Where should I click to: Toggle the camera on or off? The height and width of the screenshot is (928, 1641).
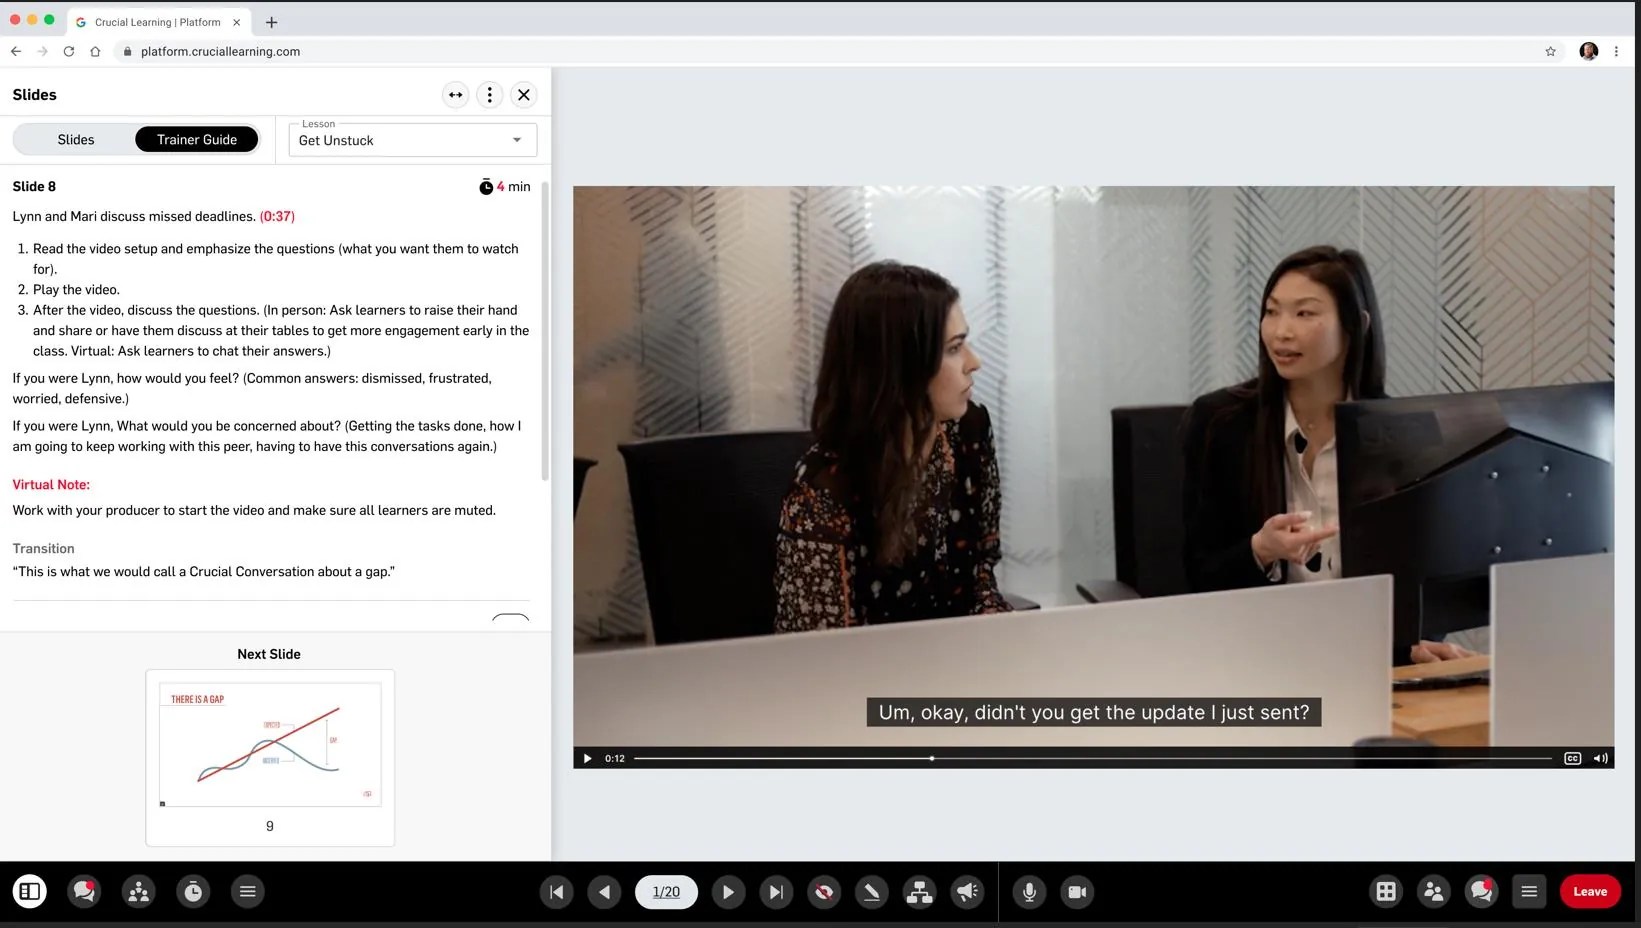pos(1077,891)
